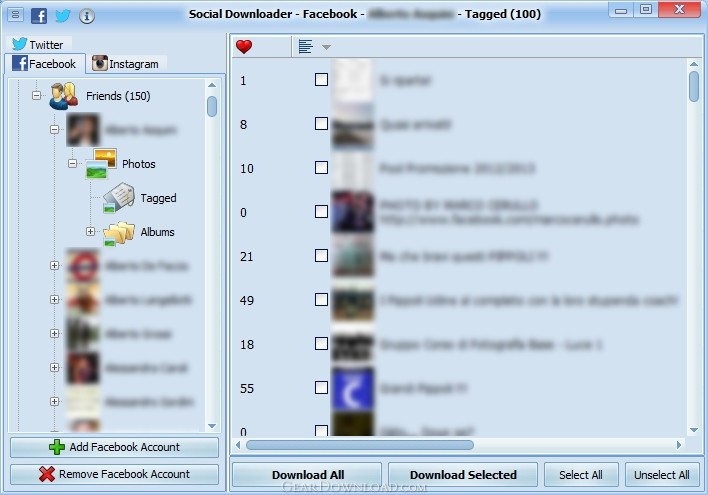Click Remove Facebook Account button
Viewport: 708px width, 495px height.
pyautogui.click(x=114, y=474)
